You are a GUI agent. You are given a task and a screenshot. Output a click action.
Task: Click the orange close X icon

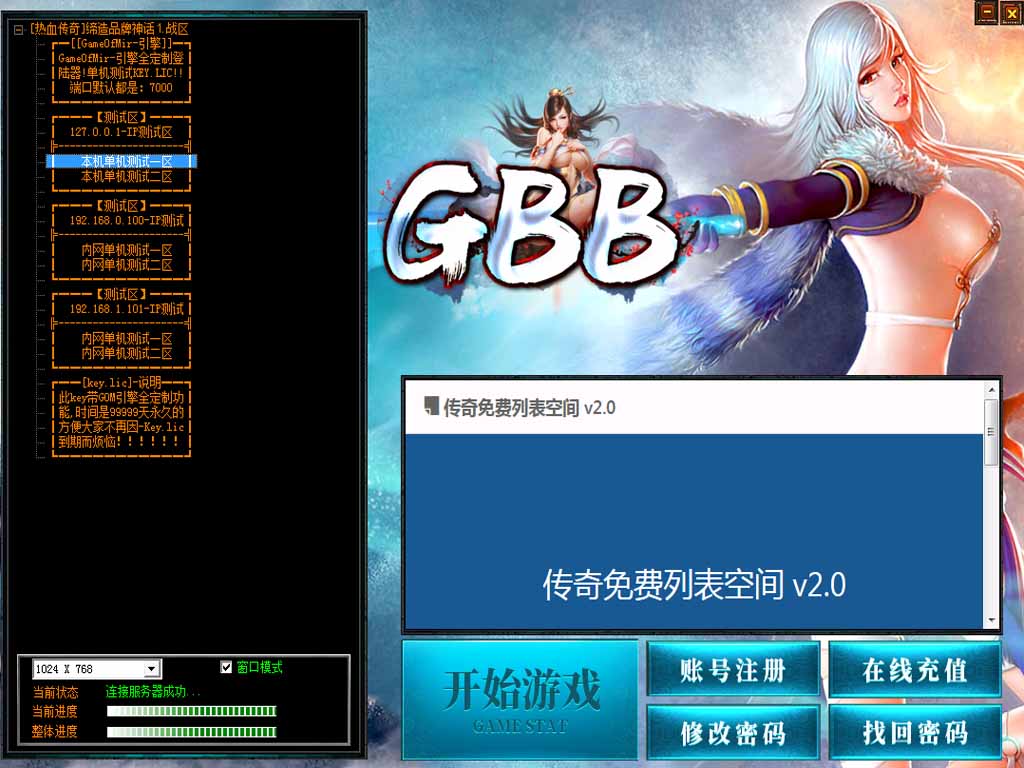pos(1011,12)
